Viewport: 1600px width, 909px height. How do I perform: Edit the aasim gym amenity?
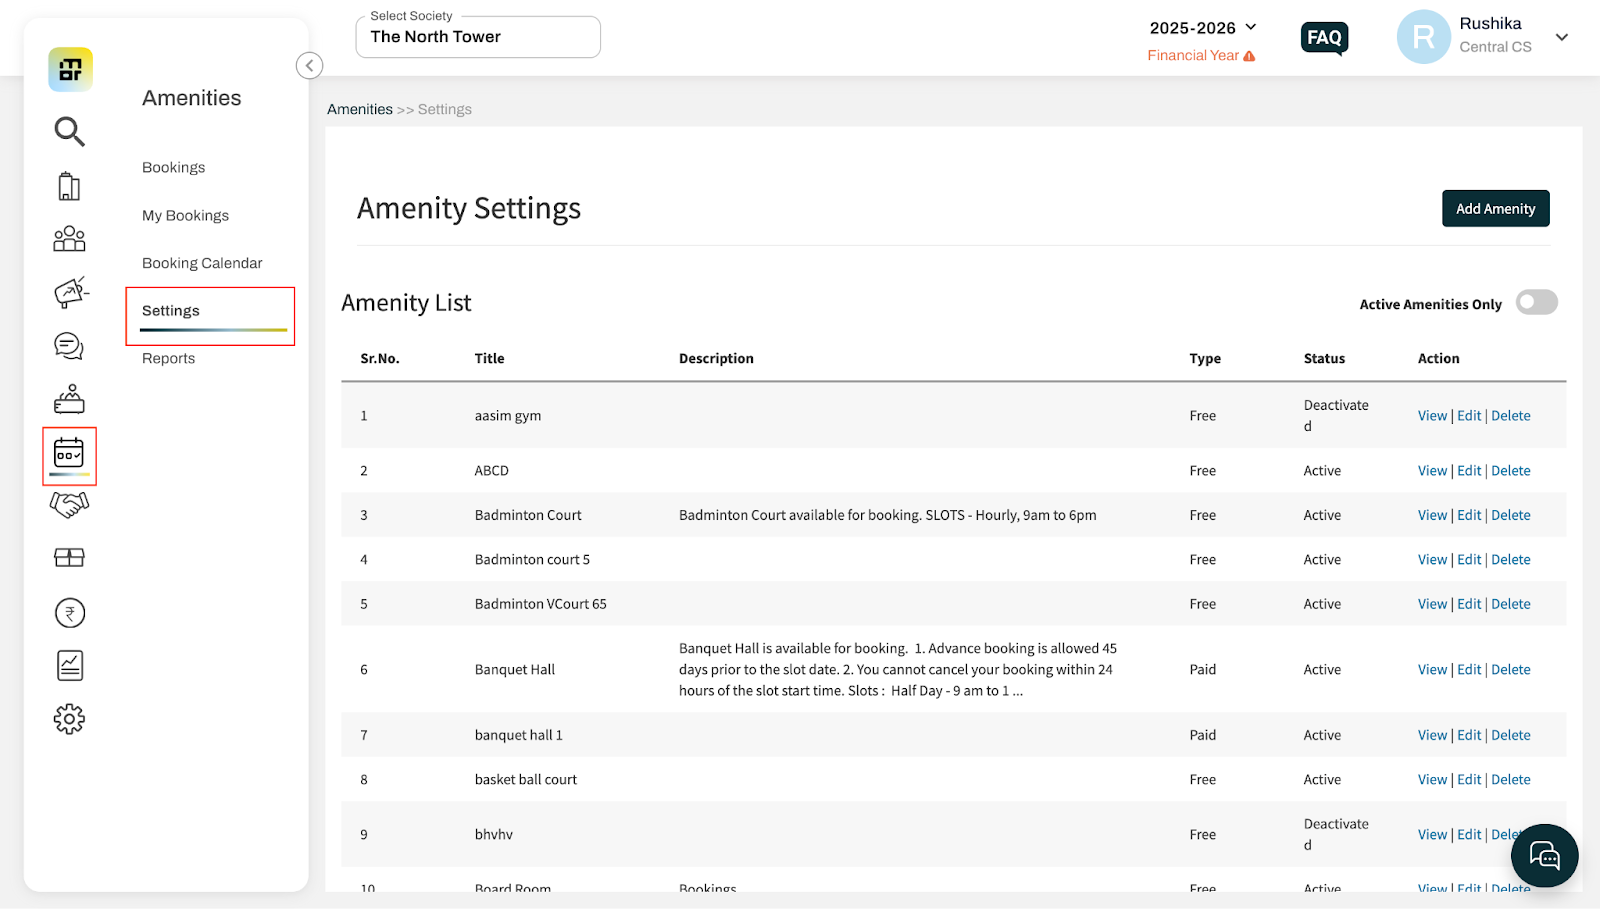pos(1469,416)
